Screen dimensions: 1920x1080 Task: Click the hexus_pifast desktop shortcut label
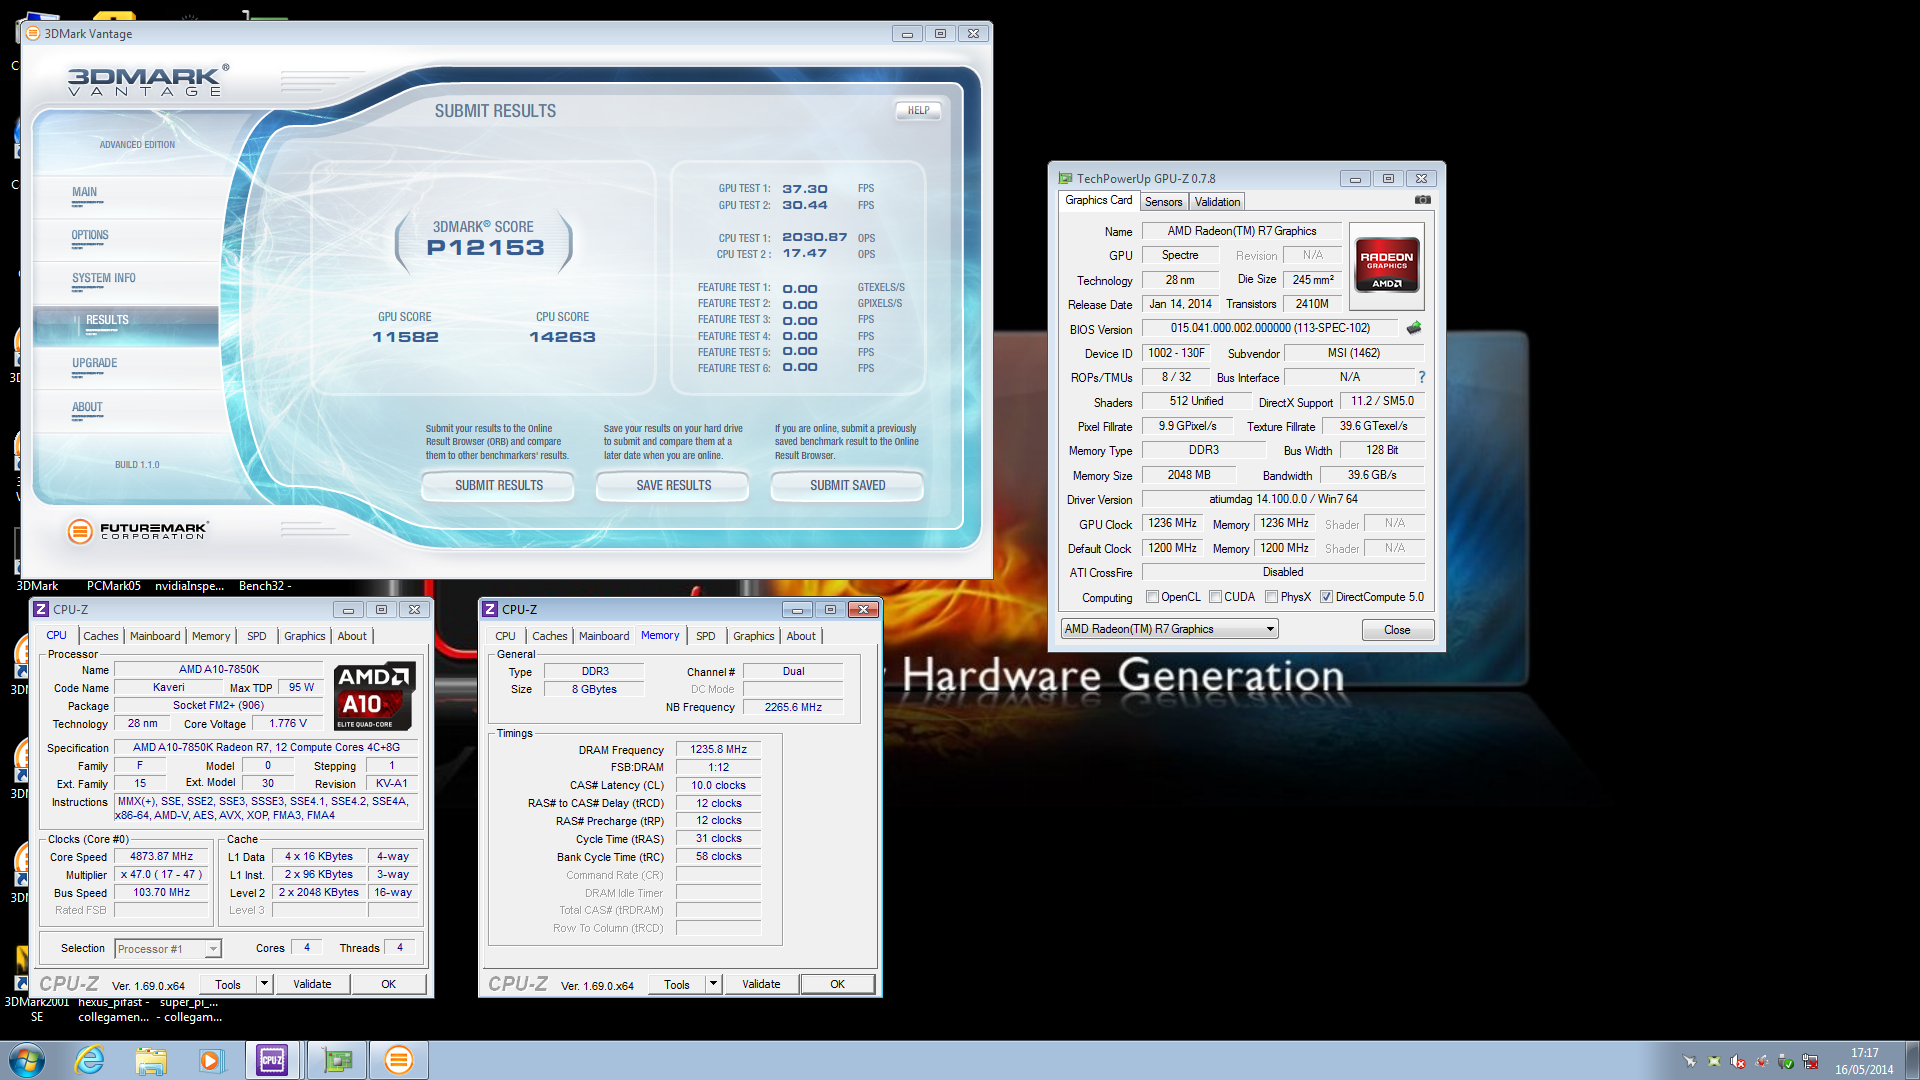click(113, 1009)
